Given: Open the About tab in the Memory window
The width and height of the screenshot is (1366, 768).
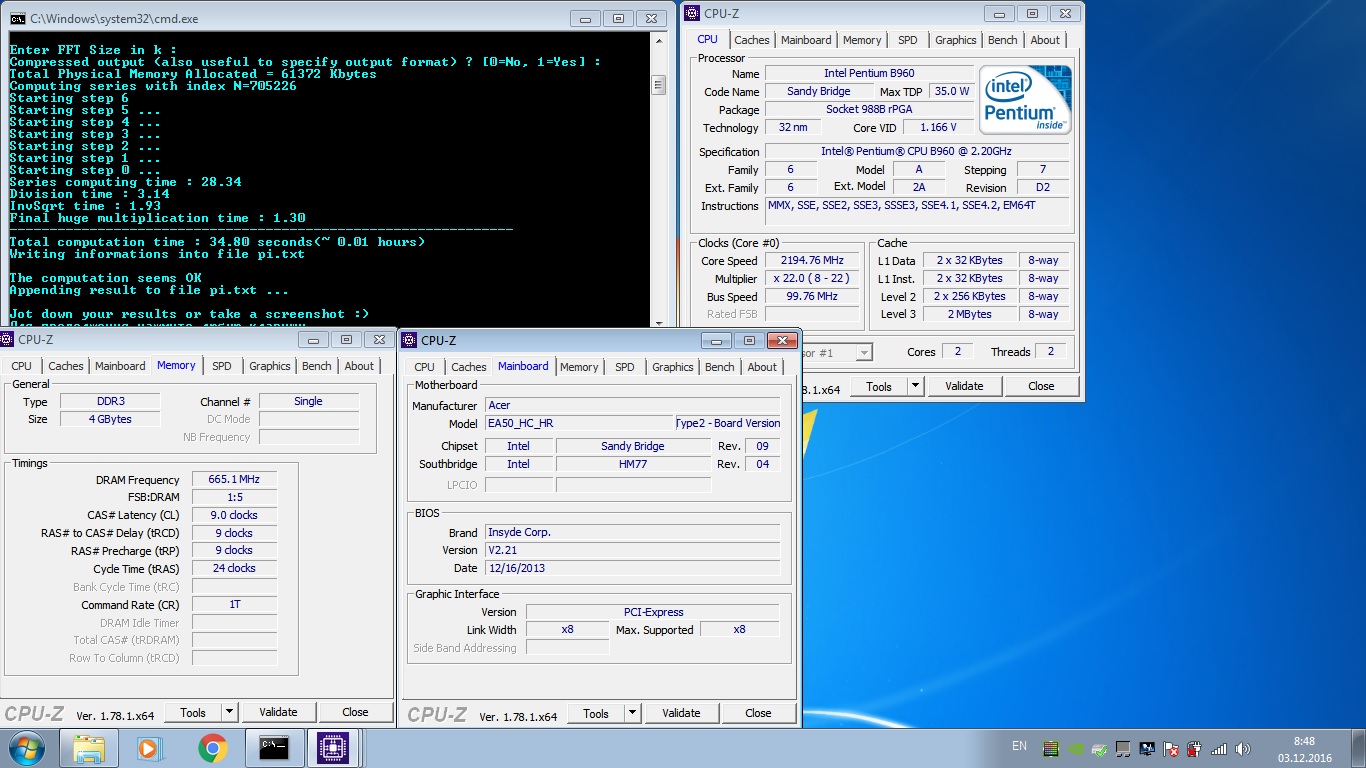Looking at the screenshot, I should [359, 366].
